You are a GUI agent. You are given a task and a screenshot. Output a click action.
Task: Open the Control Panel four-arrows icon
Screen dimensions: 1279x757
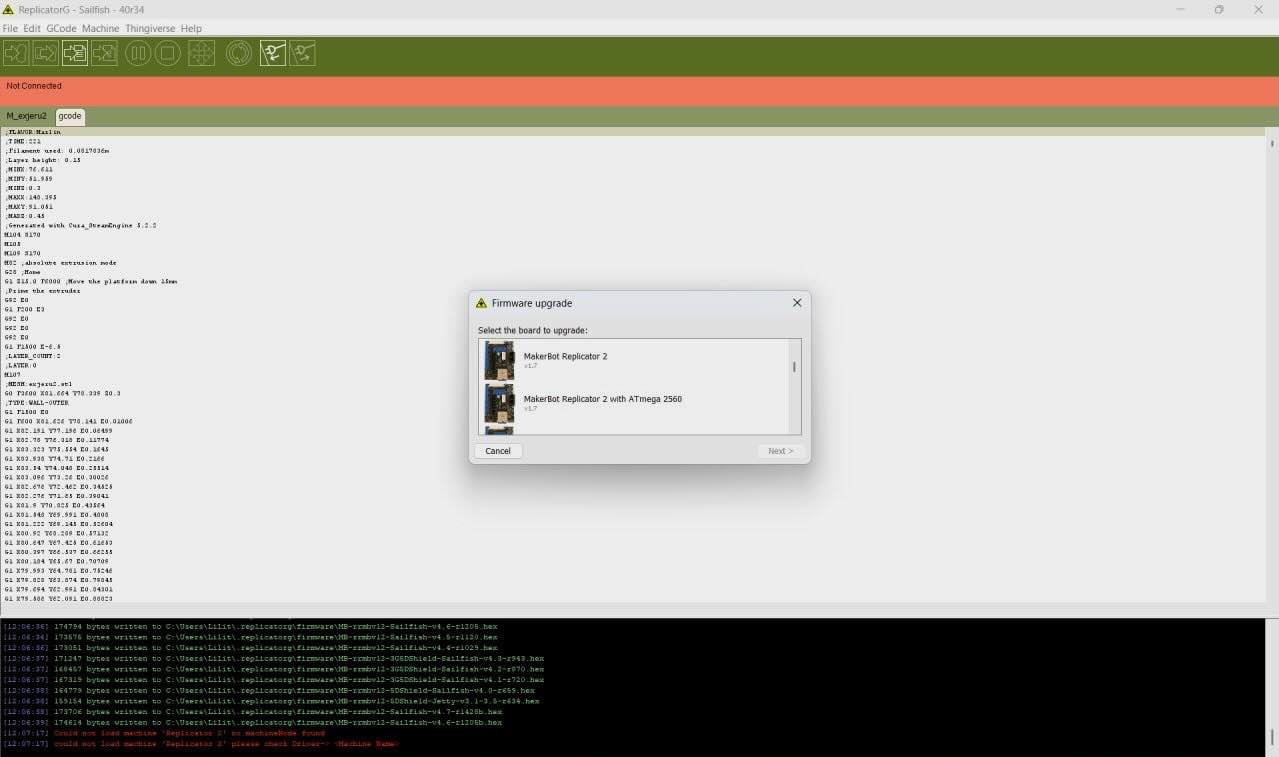(201, 53)
